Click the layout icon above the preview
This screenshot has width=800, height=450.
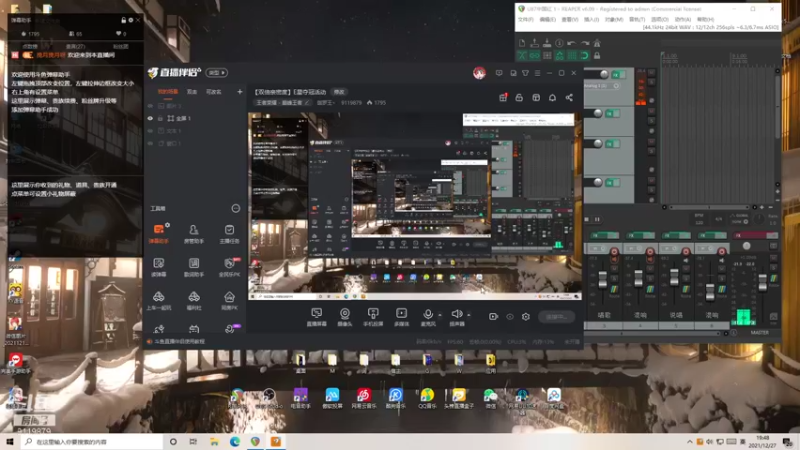tap(536, 97)
